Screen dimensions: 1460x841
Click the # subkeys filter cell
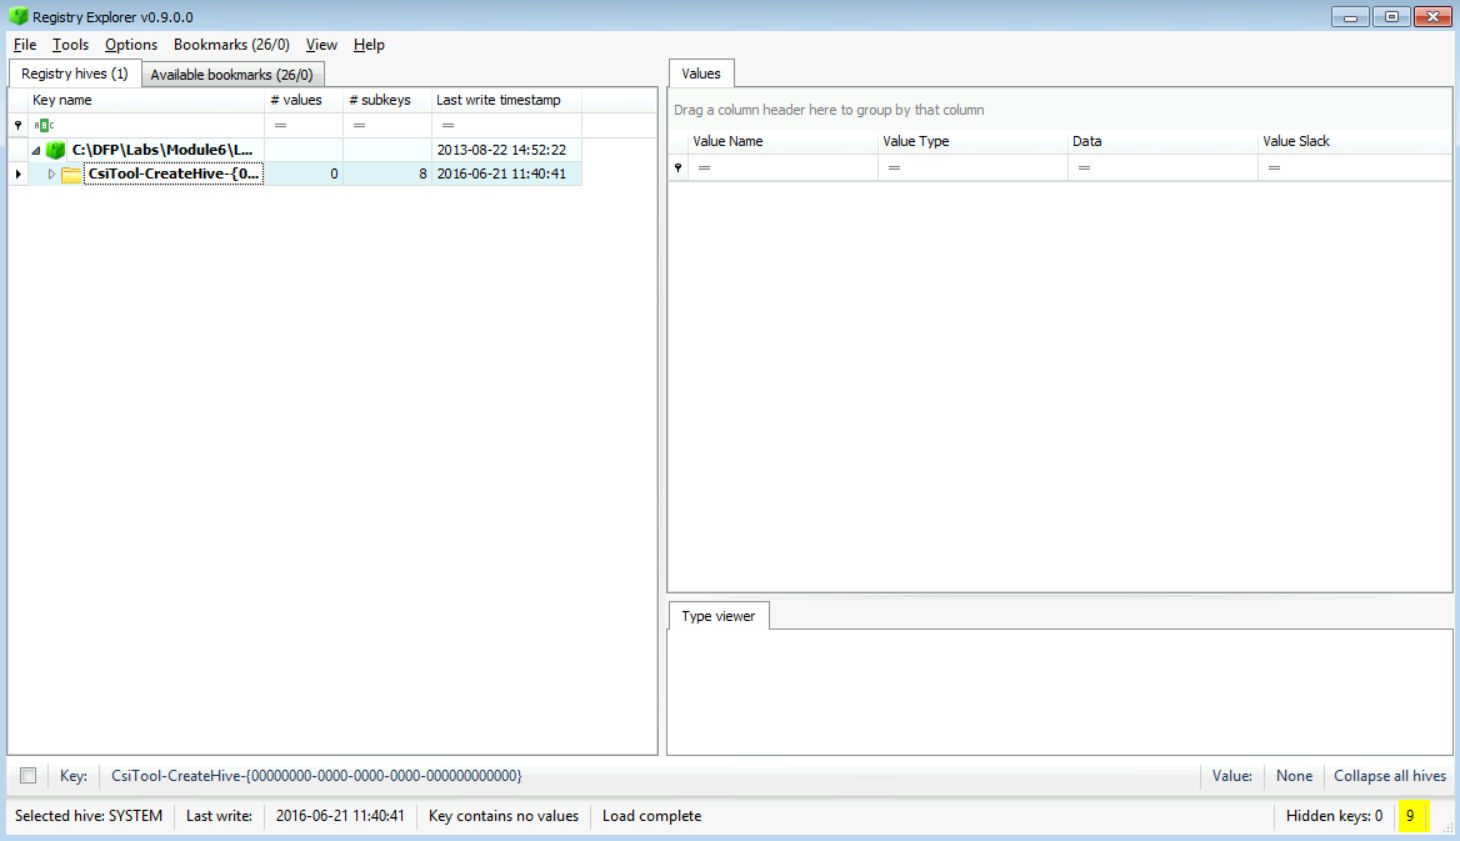(x=387, y=125)
